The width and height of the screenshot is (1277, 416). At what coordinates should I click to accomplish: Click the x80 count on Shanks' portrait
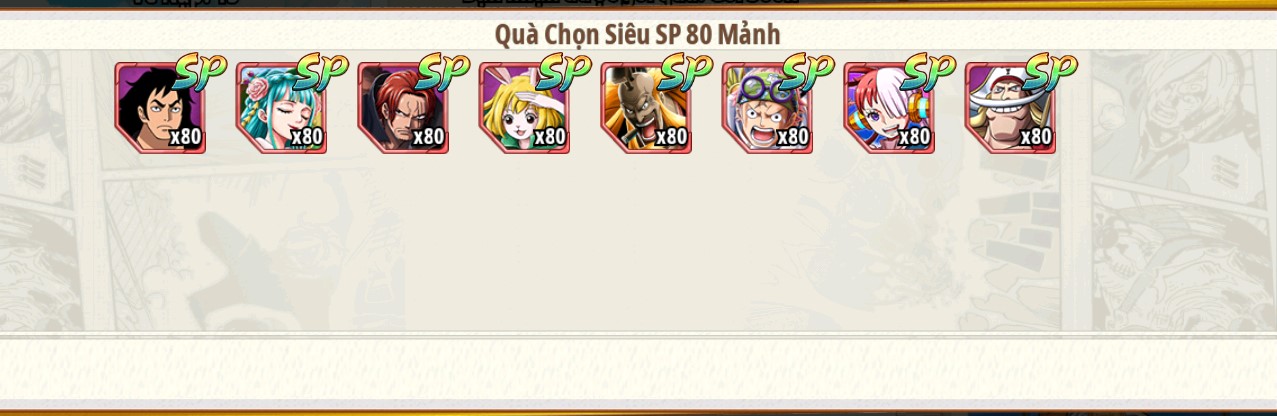point(428,136)
